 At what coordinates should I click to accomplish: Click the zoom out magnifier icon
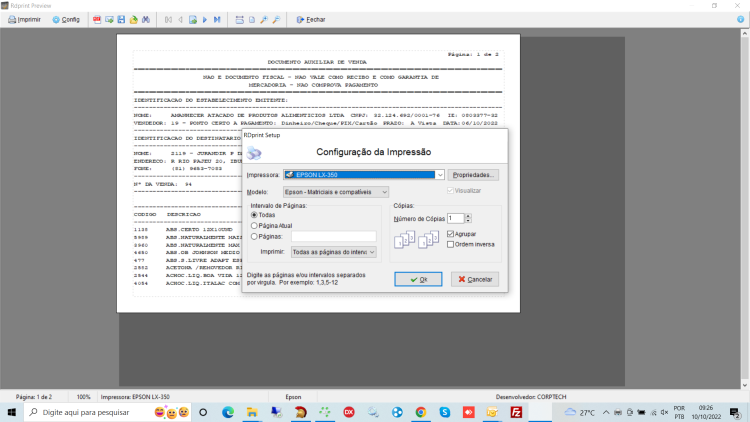[276, 20]
